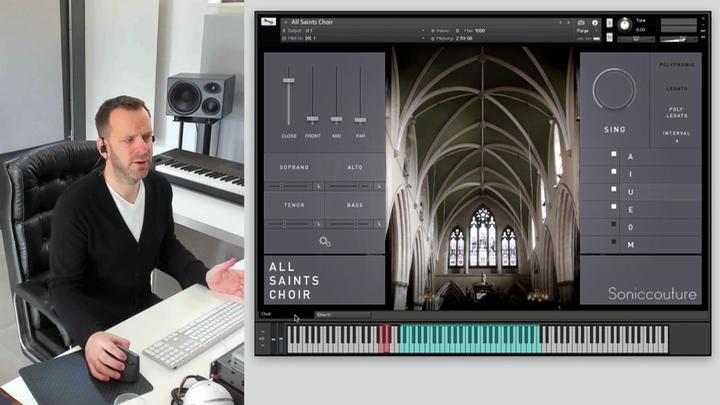720x405 pixels.
Task: Enable the E vowel checkbox
Action: point(613,207)
